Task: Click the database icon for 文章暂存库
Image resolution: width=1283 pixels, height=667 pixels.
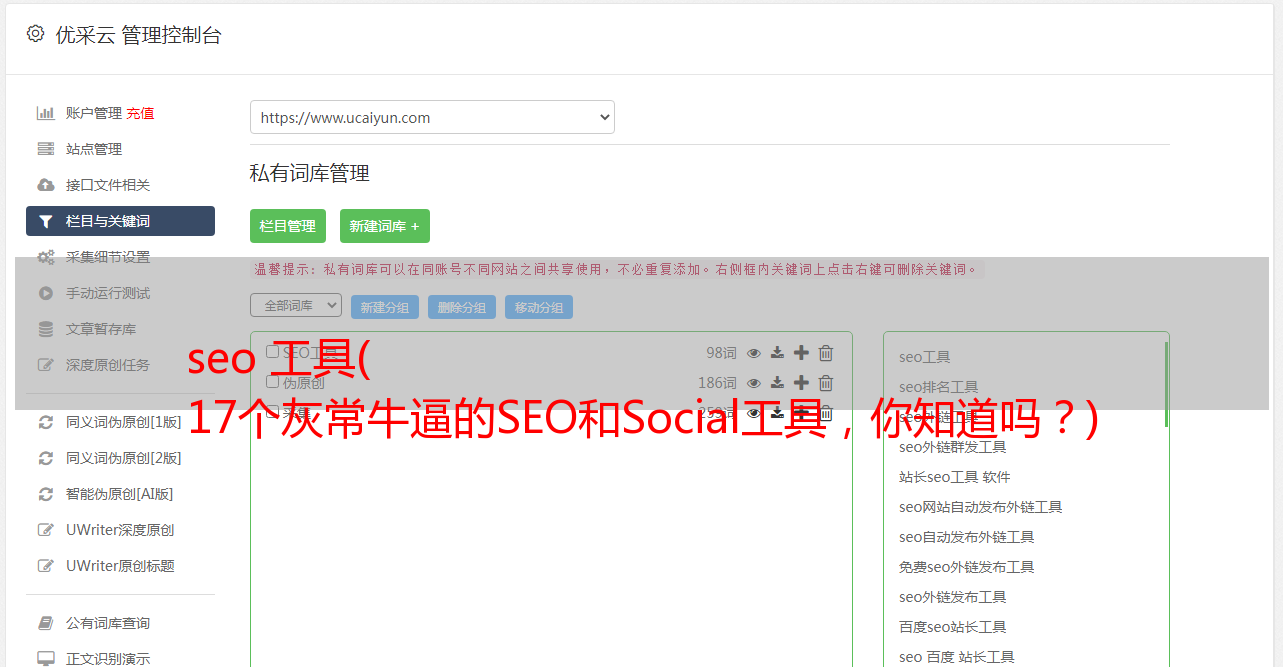Action: 45,329
